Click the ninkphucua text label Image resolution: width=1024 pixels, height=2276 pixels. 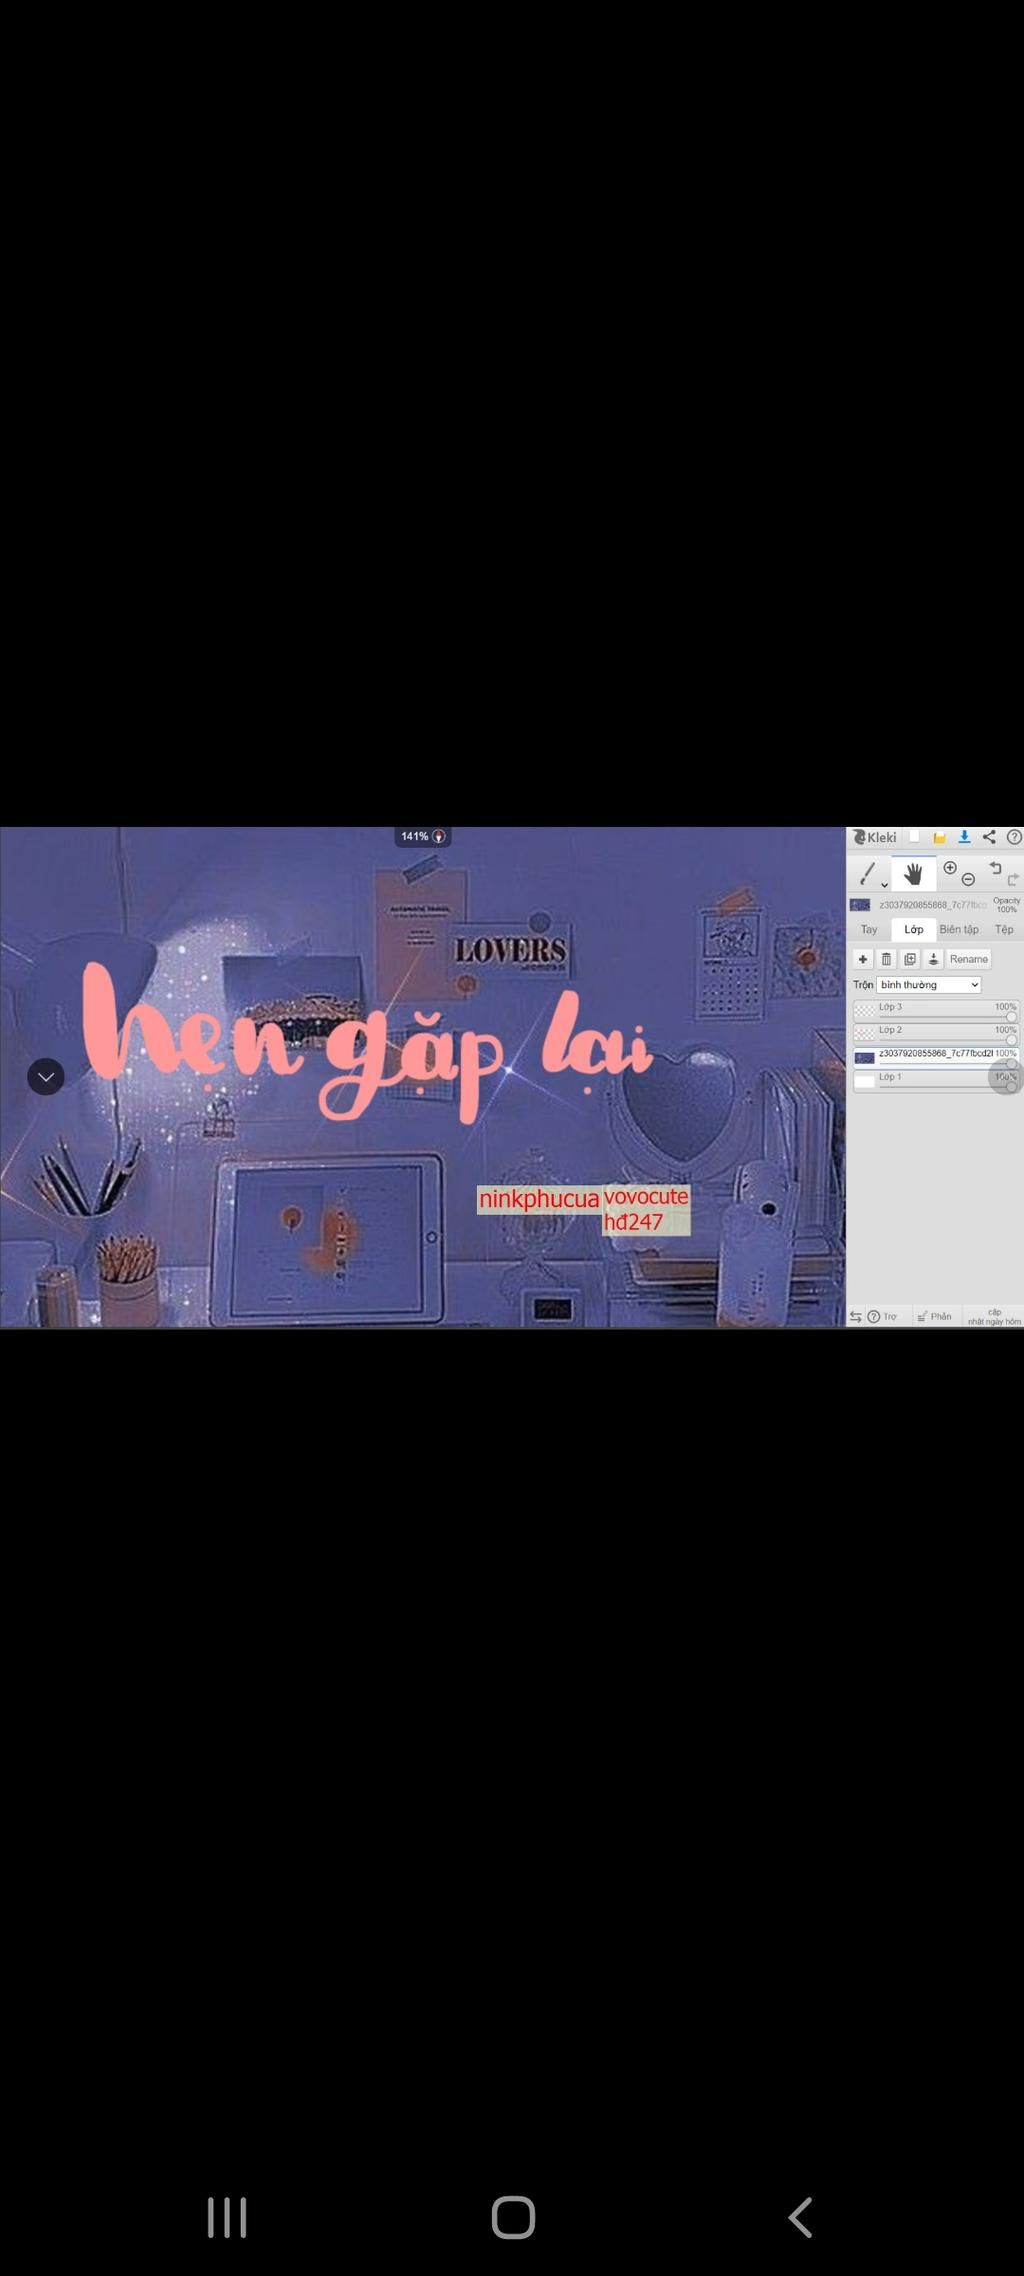[x=539, y=1199]
